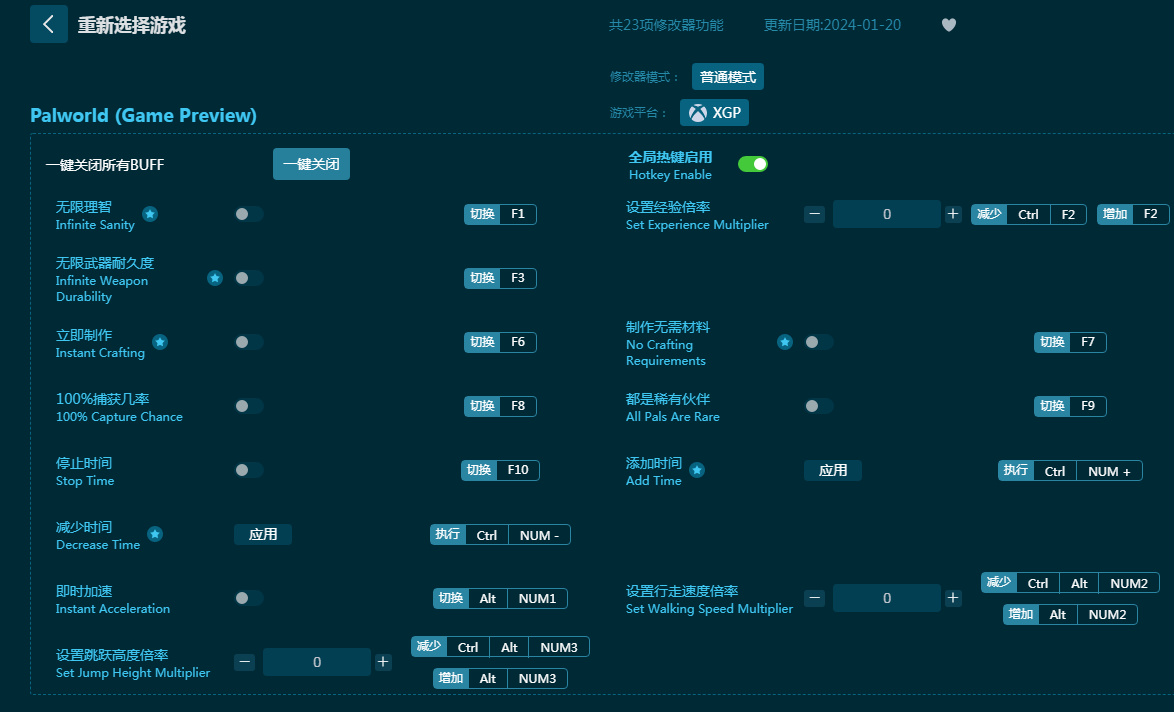Click star icon next to Infinite Sanity

150,214
